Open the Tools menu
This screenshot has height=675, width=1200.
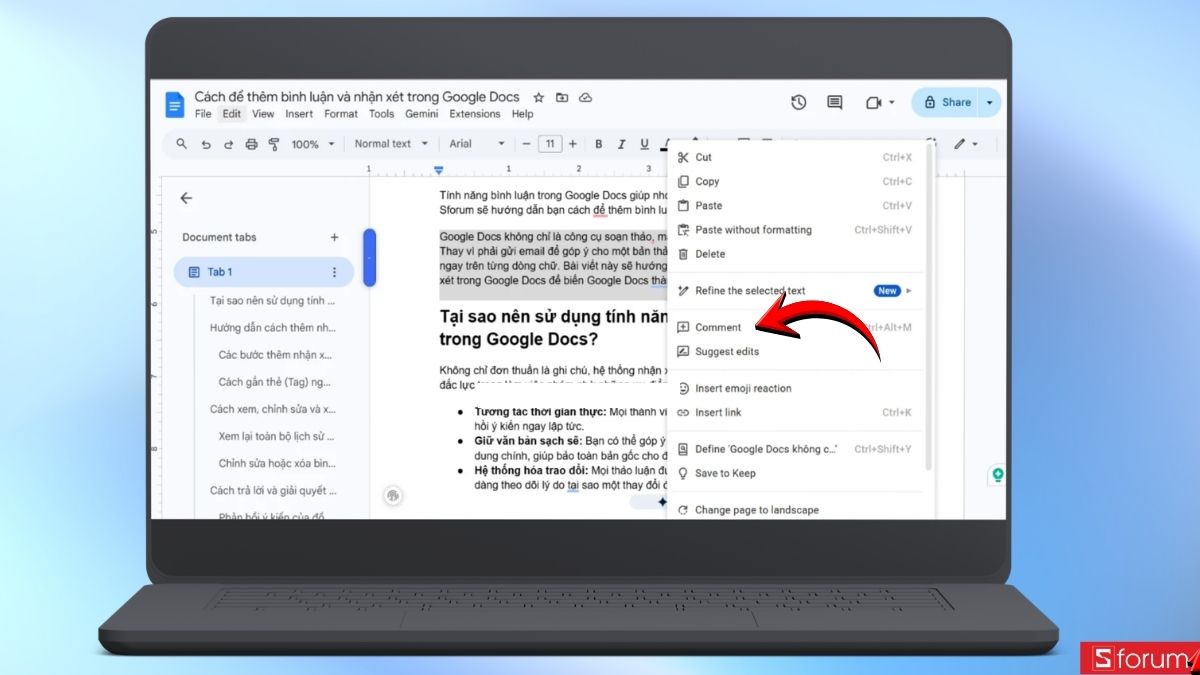381,114
